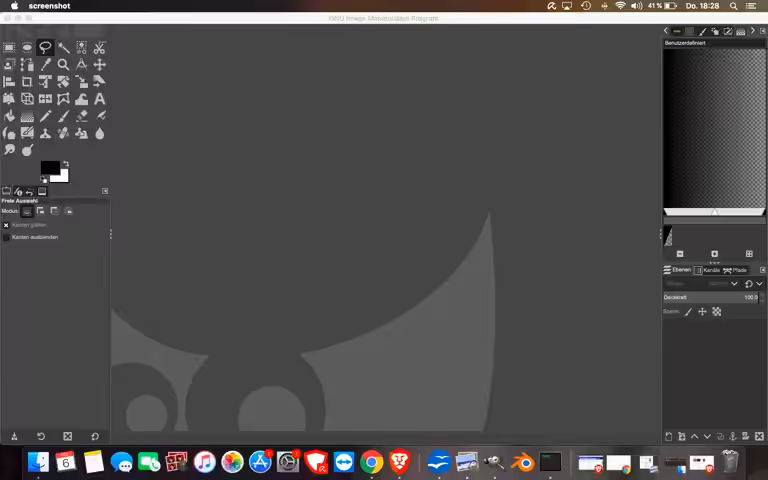Reset tool options to default values
768x480 pixels.
point(95,436)
